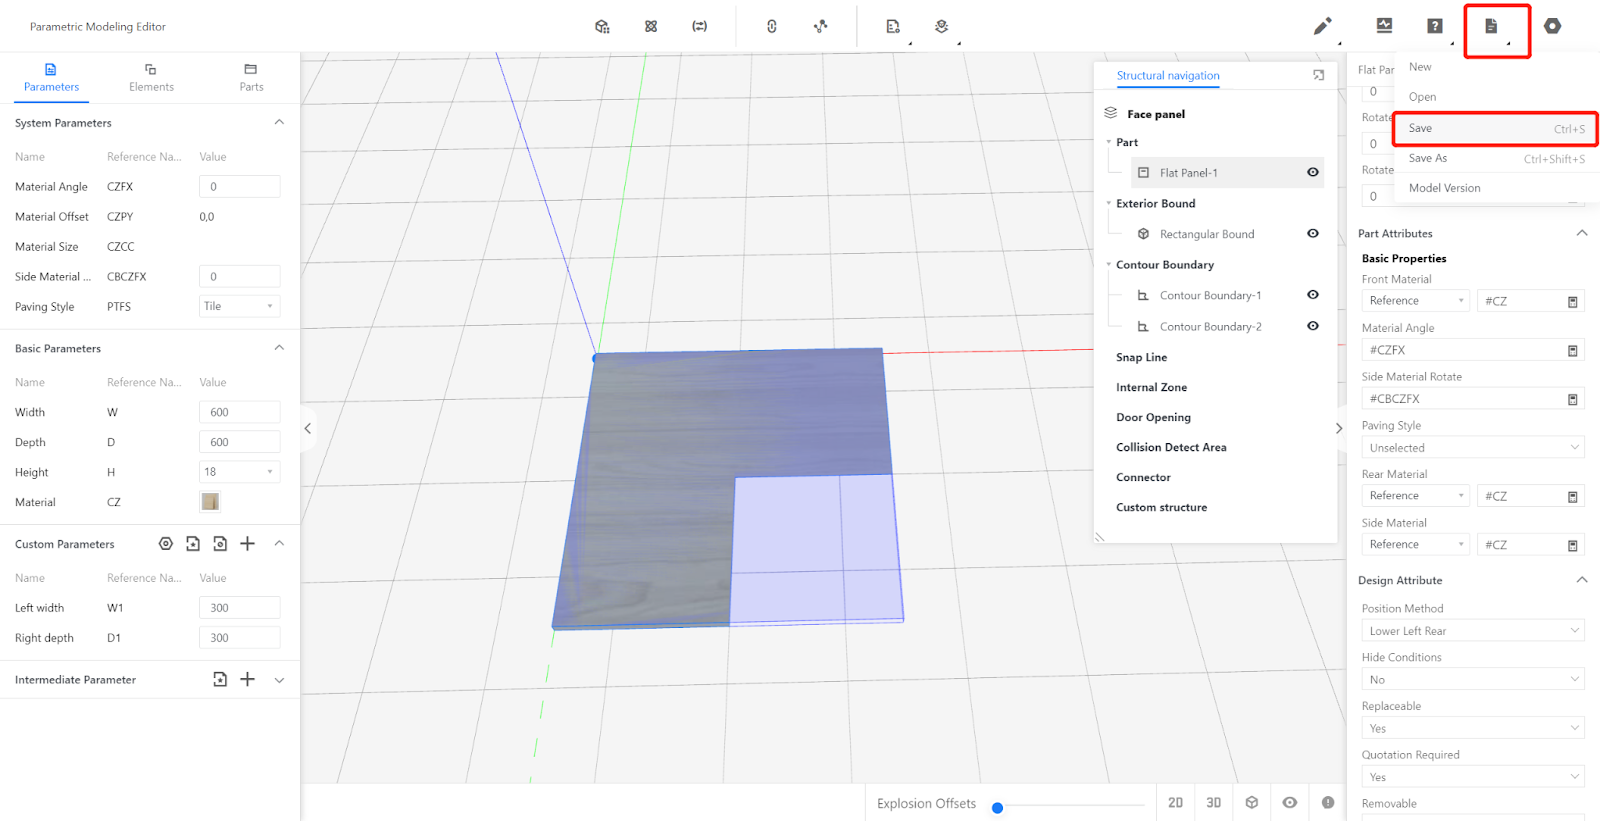Choose Save As from the file menu
This screenshot has height=821, width=1600.
[x=1496, y=158]
